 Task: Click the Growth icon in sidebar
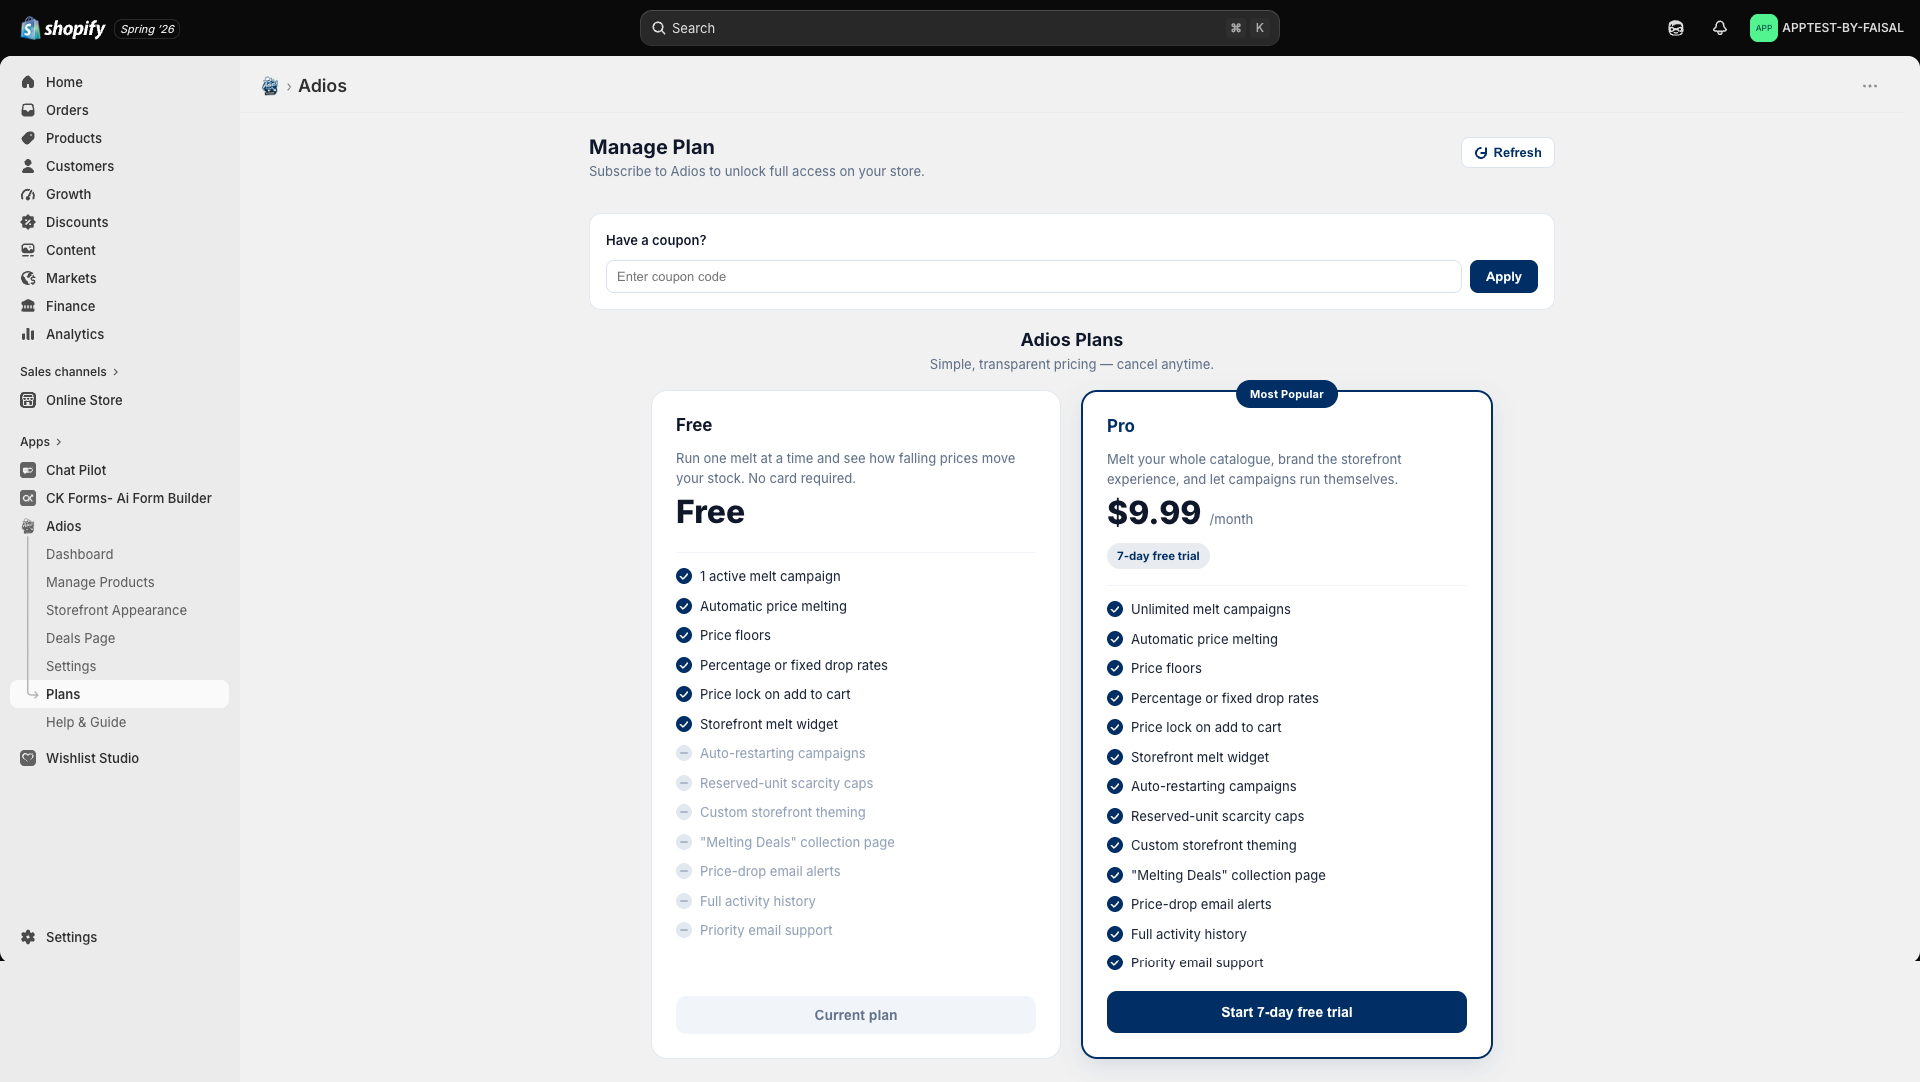pos(28,194)
